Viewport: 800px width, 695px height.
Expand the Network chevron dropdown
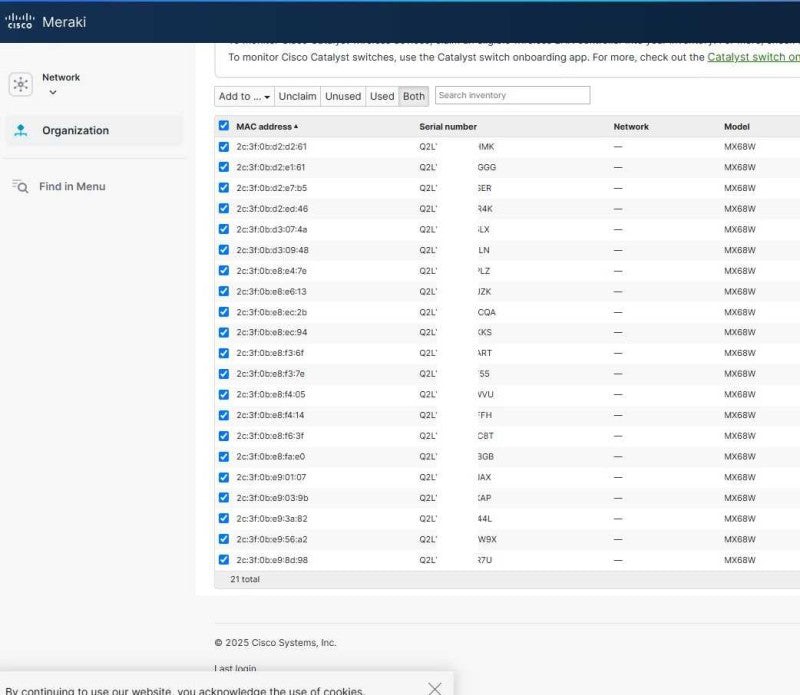53,92
